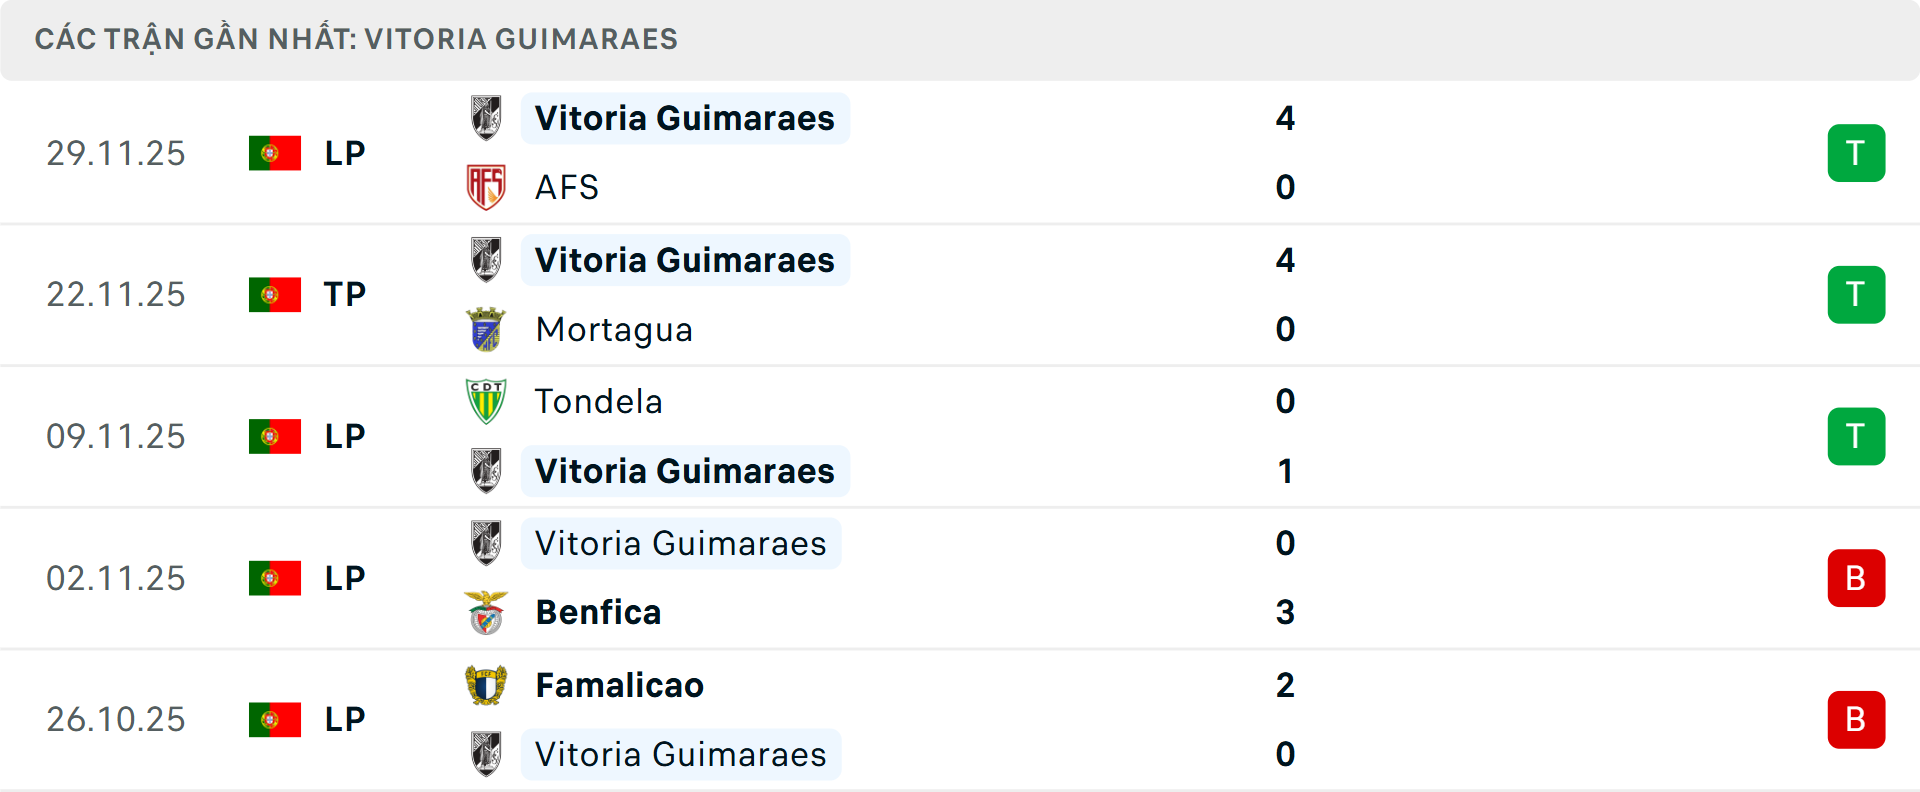Click the AFS club crest icon

[486, 187]
